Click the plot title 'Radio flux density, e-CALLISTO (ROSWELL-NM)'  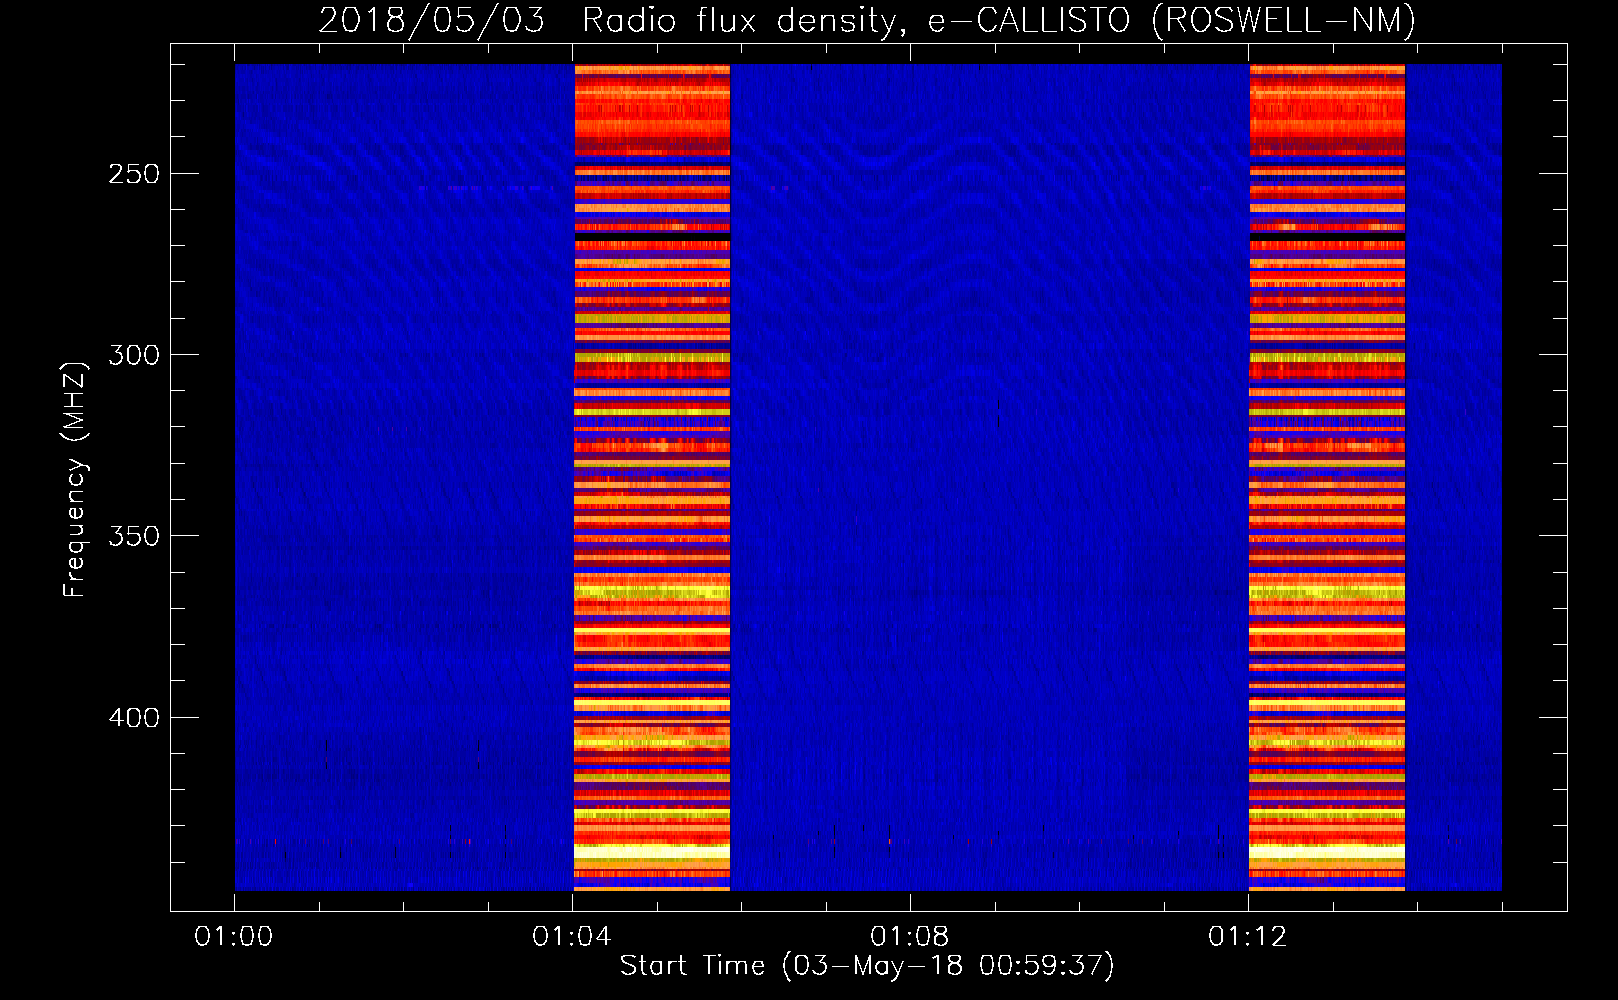[998, 20]
